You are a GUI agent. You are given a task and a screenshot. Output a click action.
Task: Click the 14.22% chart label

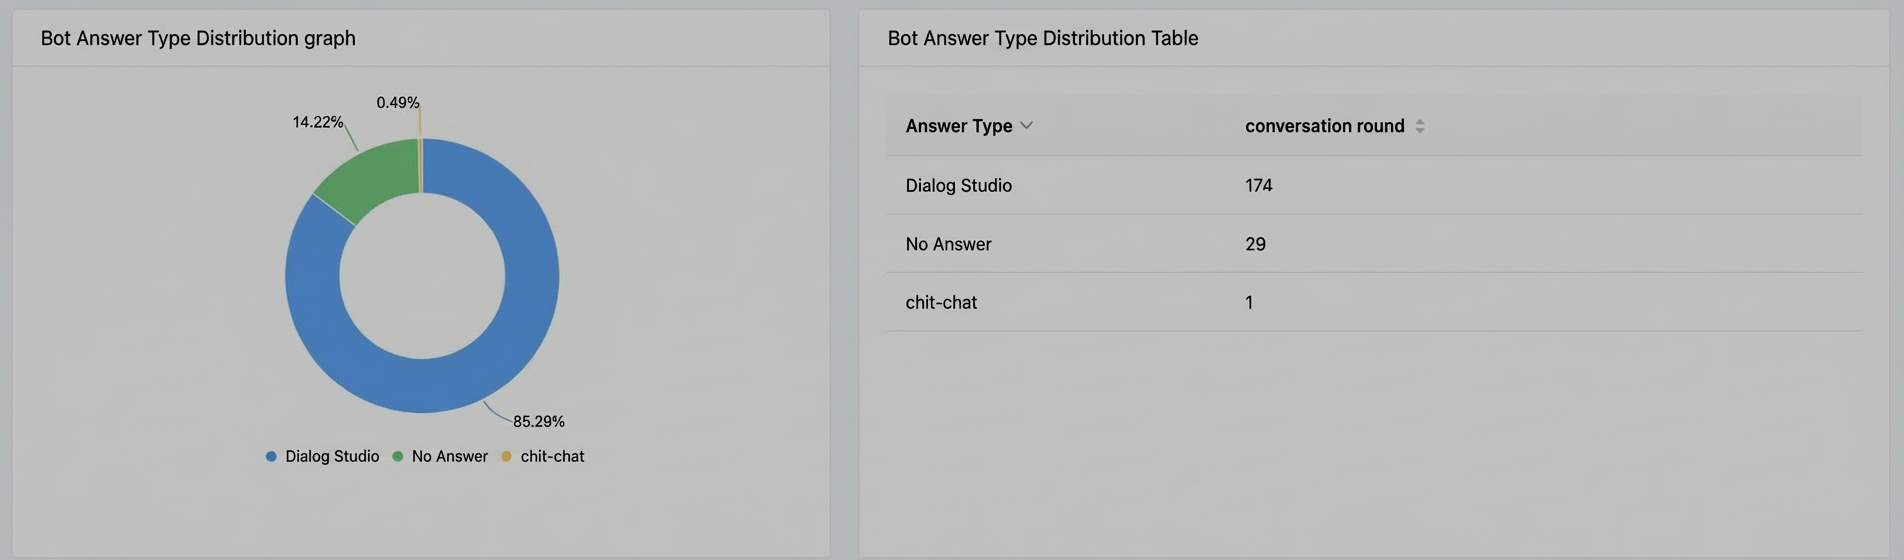318,122
